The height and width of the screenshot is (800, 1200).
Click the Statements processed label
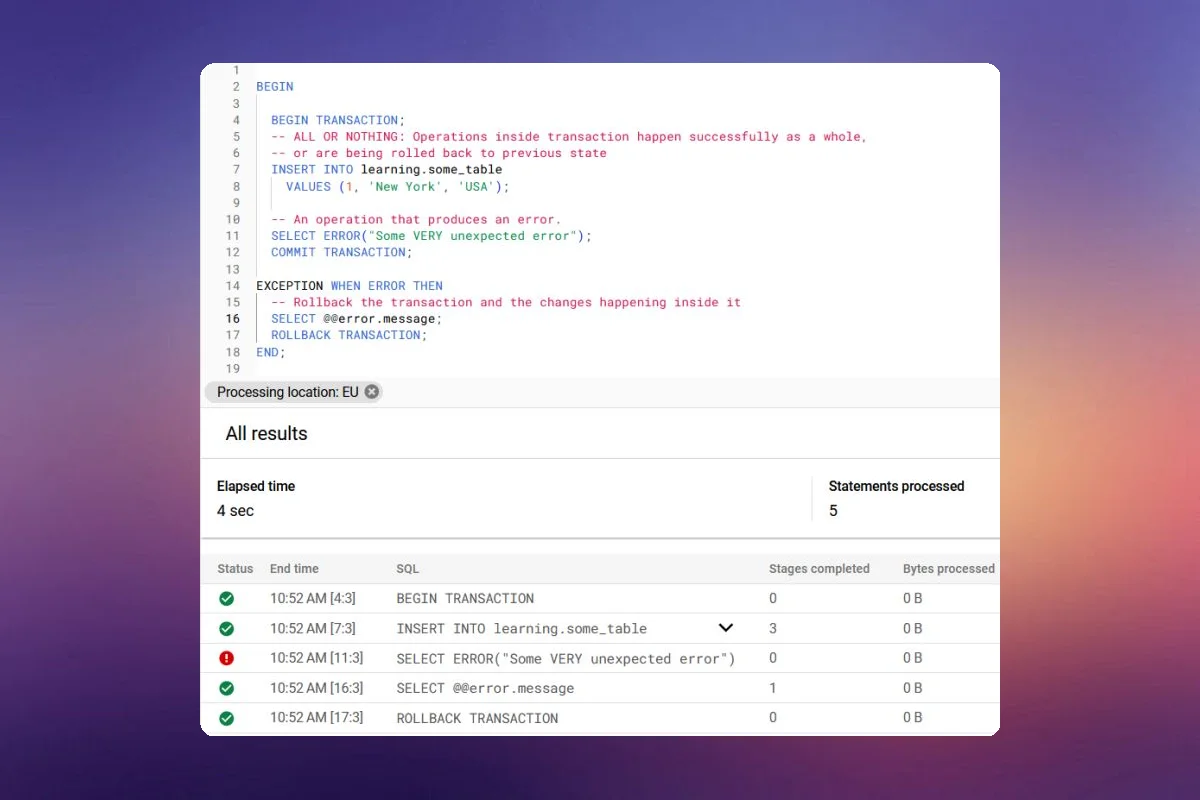click(896, 486)
